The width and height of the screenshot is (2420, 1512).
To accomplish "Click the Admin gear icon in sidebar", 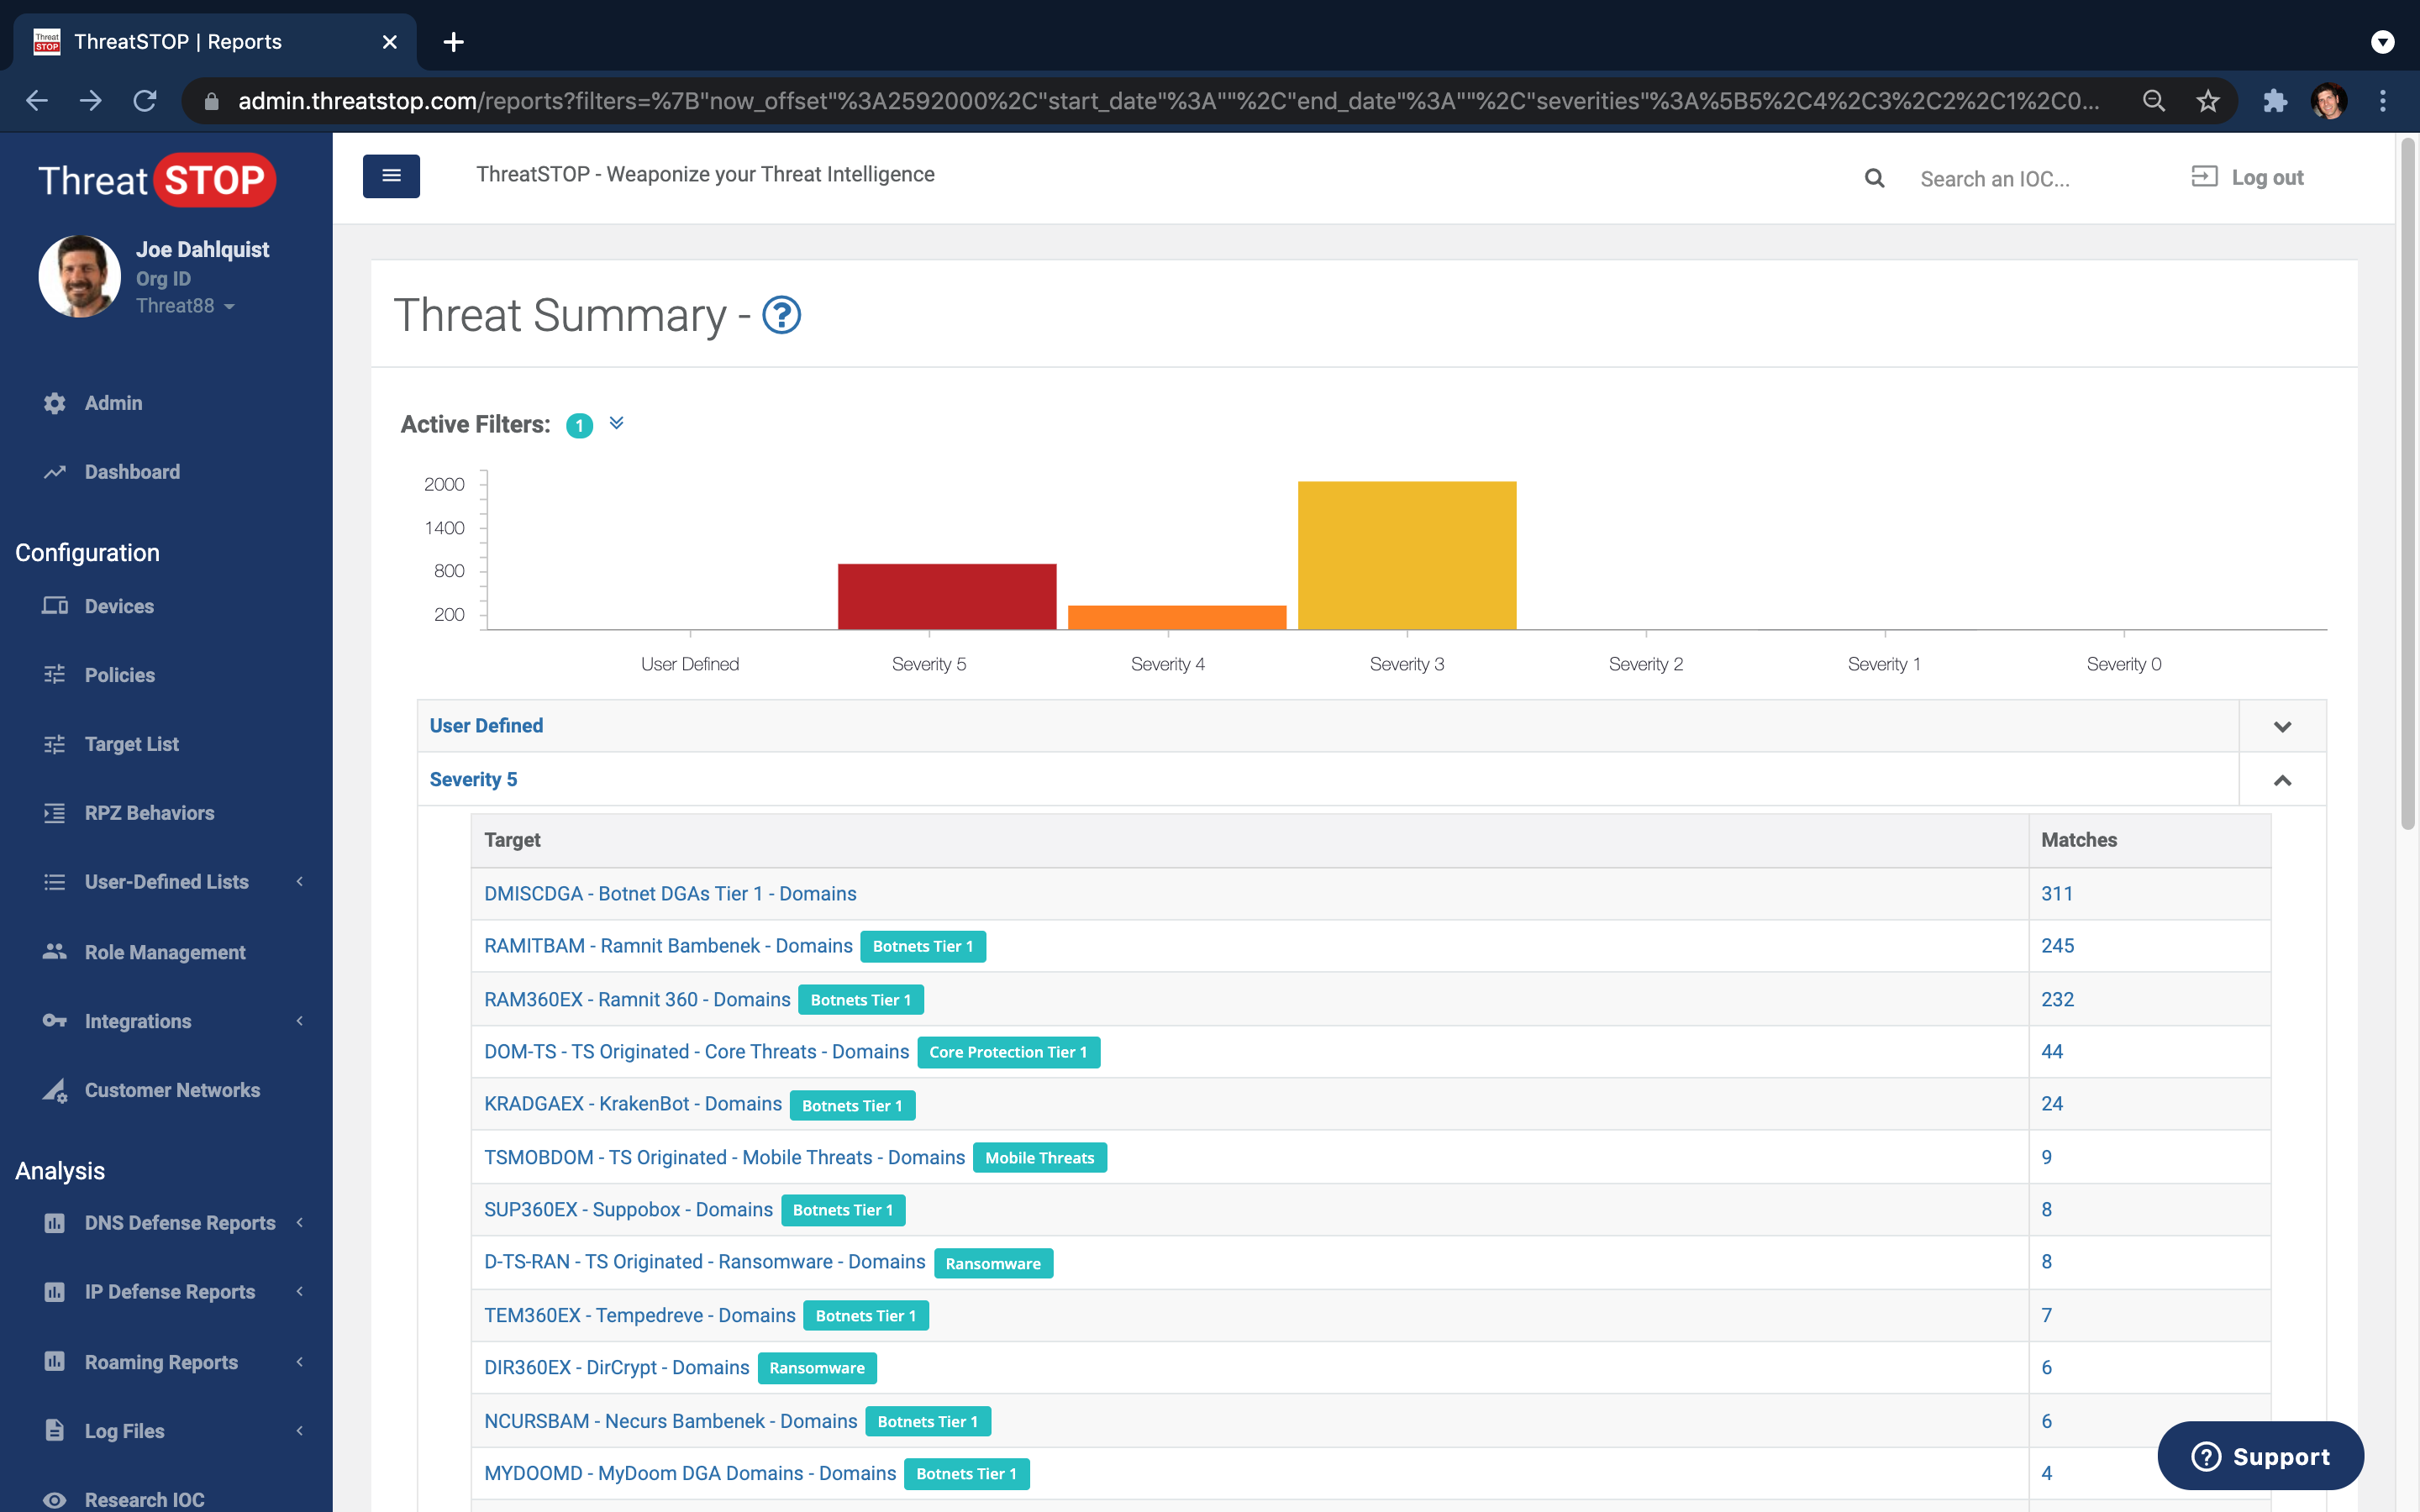I will coord(55,403).
